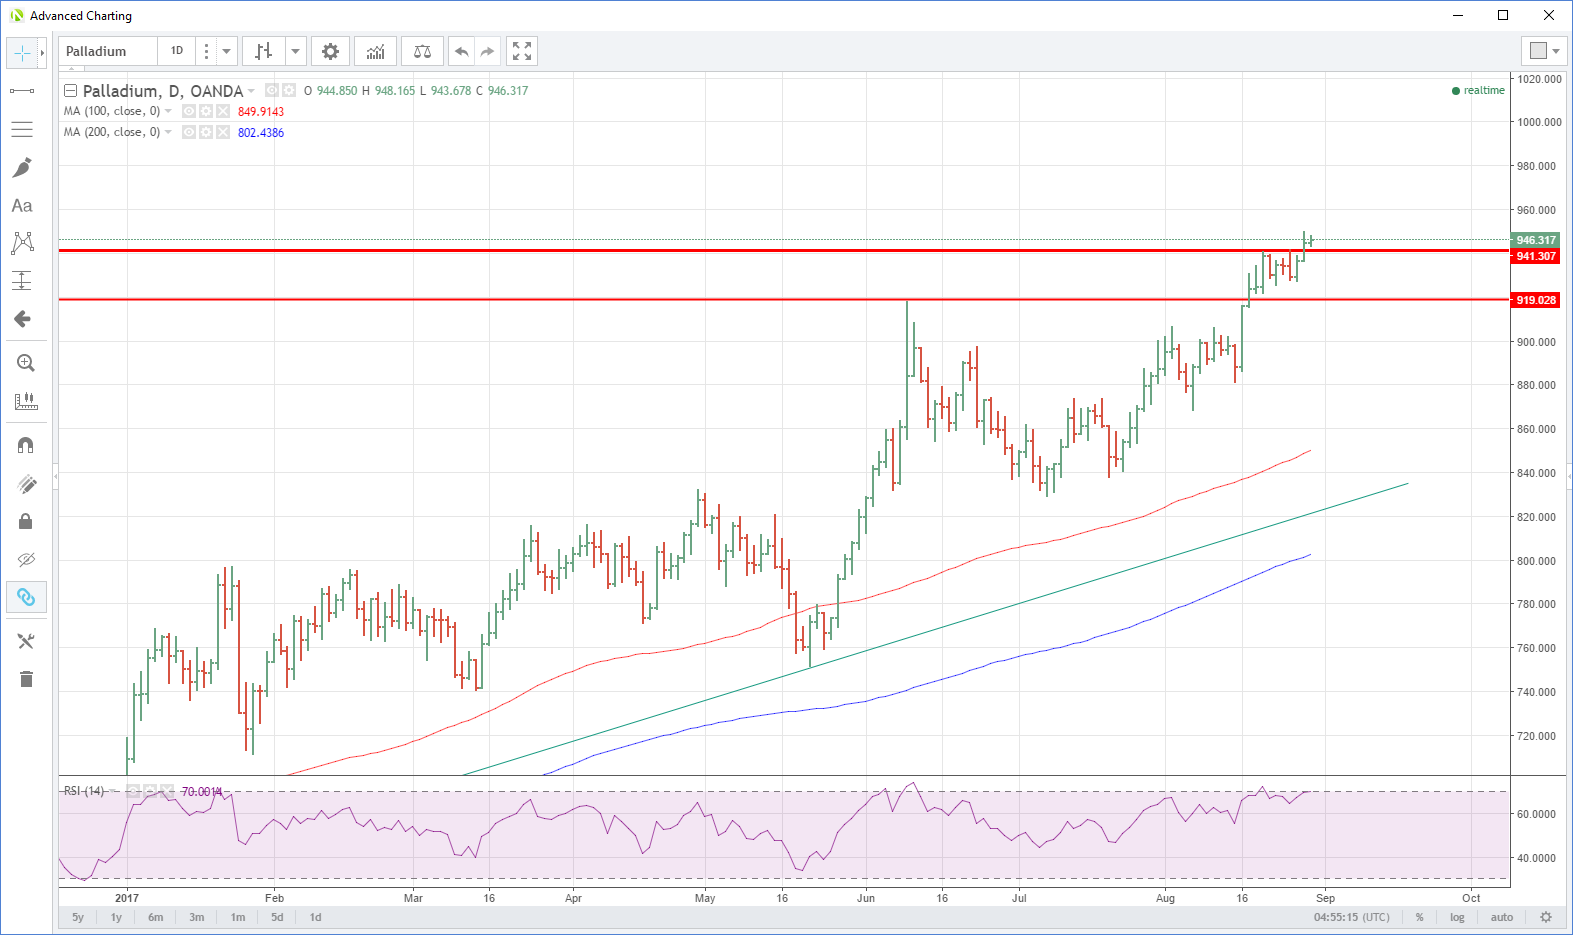Screen dimensions: 1573x935
Task: Select the 1y time range
Action: tap(116, 917)
